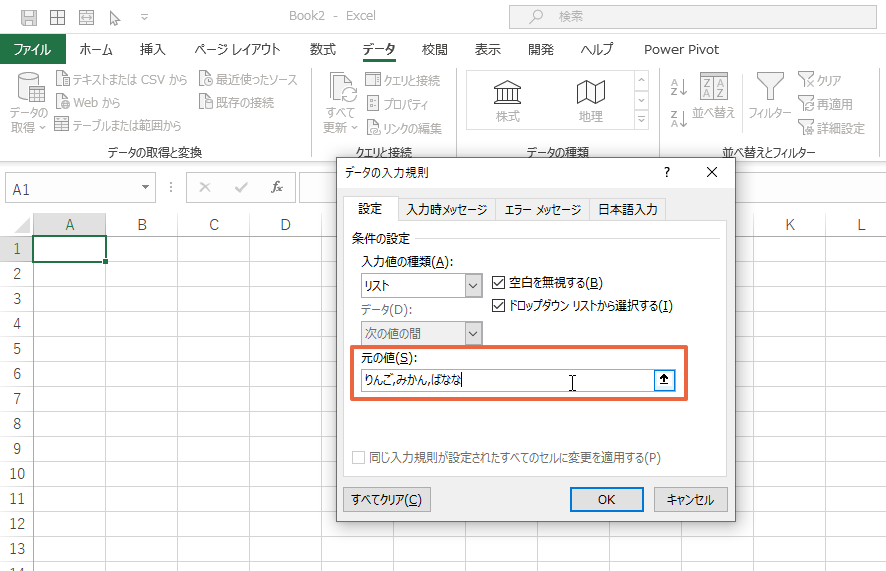The image size is (886, 571).
Task: Open the 入力値の種類 リスト dropdown
Action: tap(474, 286)
